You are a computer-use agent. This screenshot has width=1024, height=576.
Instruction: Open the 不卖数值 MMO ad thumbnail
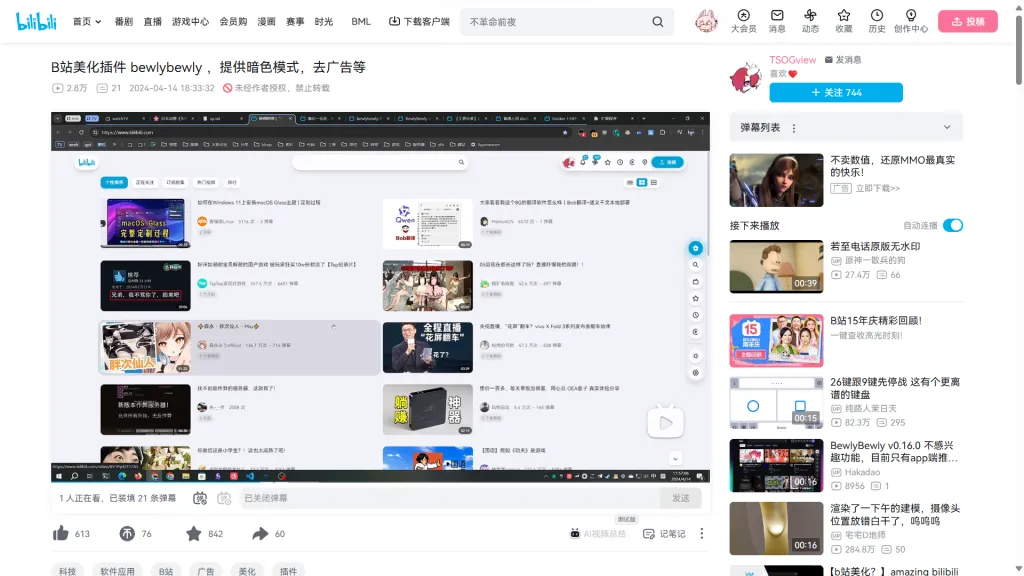click(x=776, y=180)
